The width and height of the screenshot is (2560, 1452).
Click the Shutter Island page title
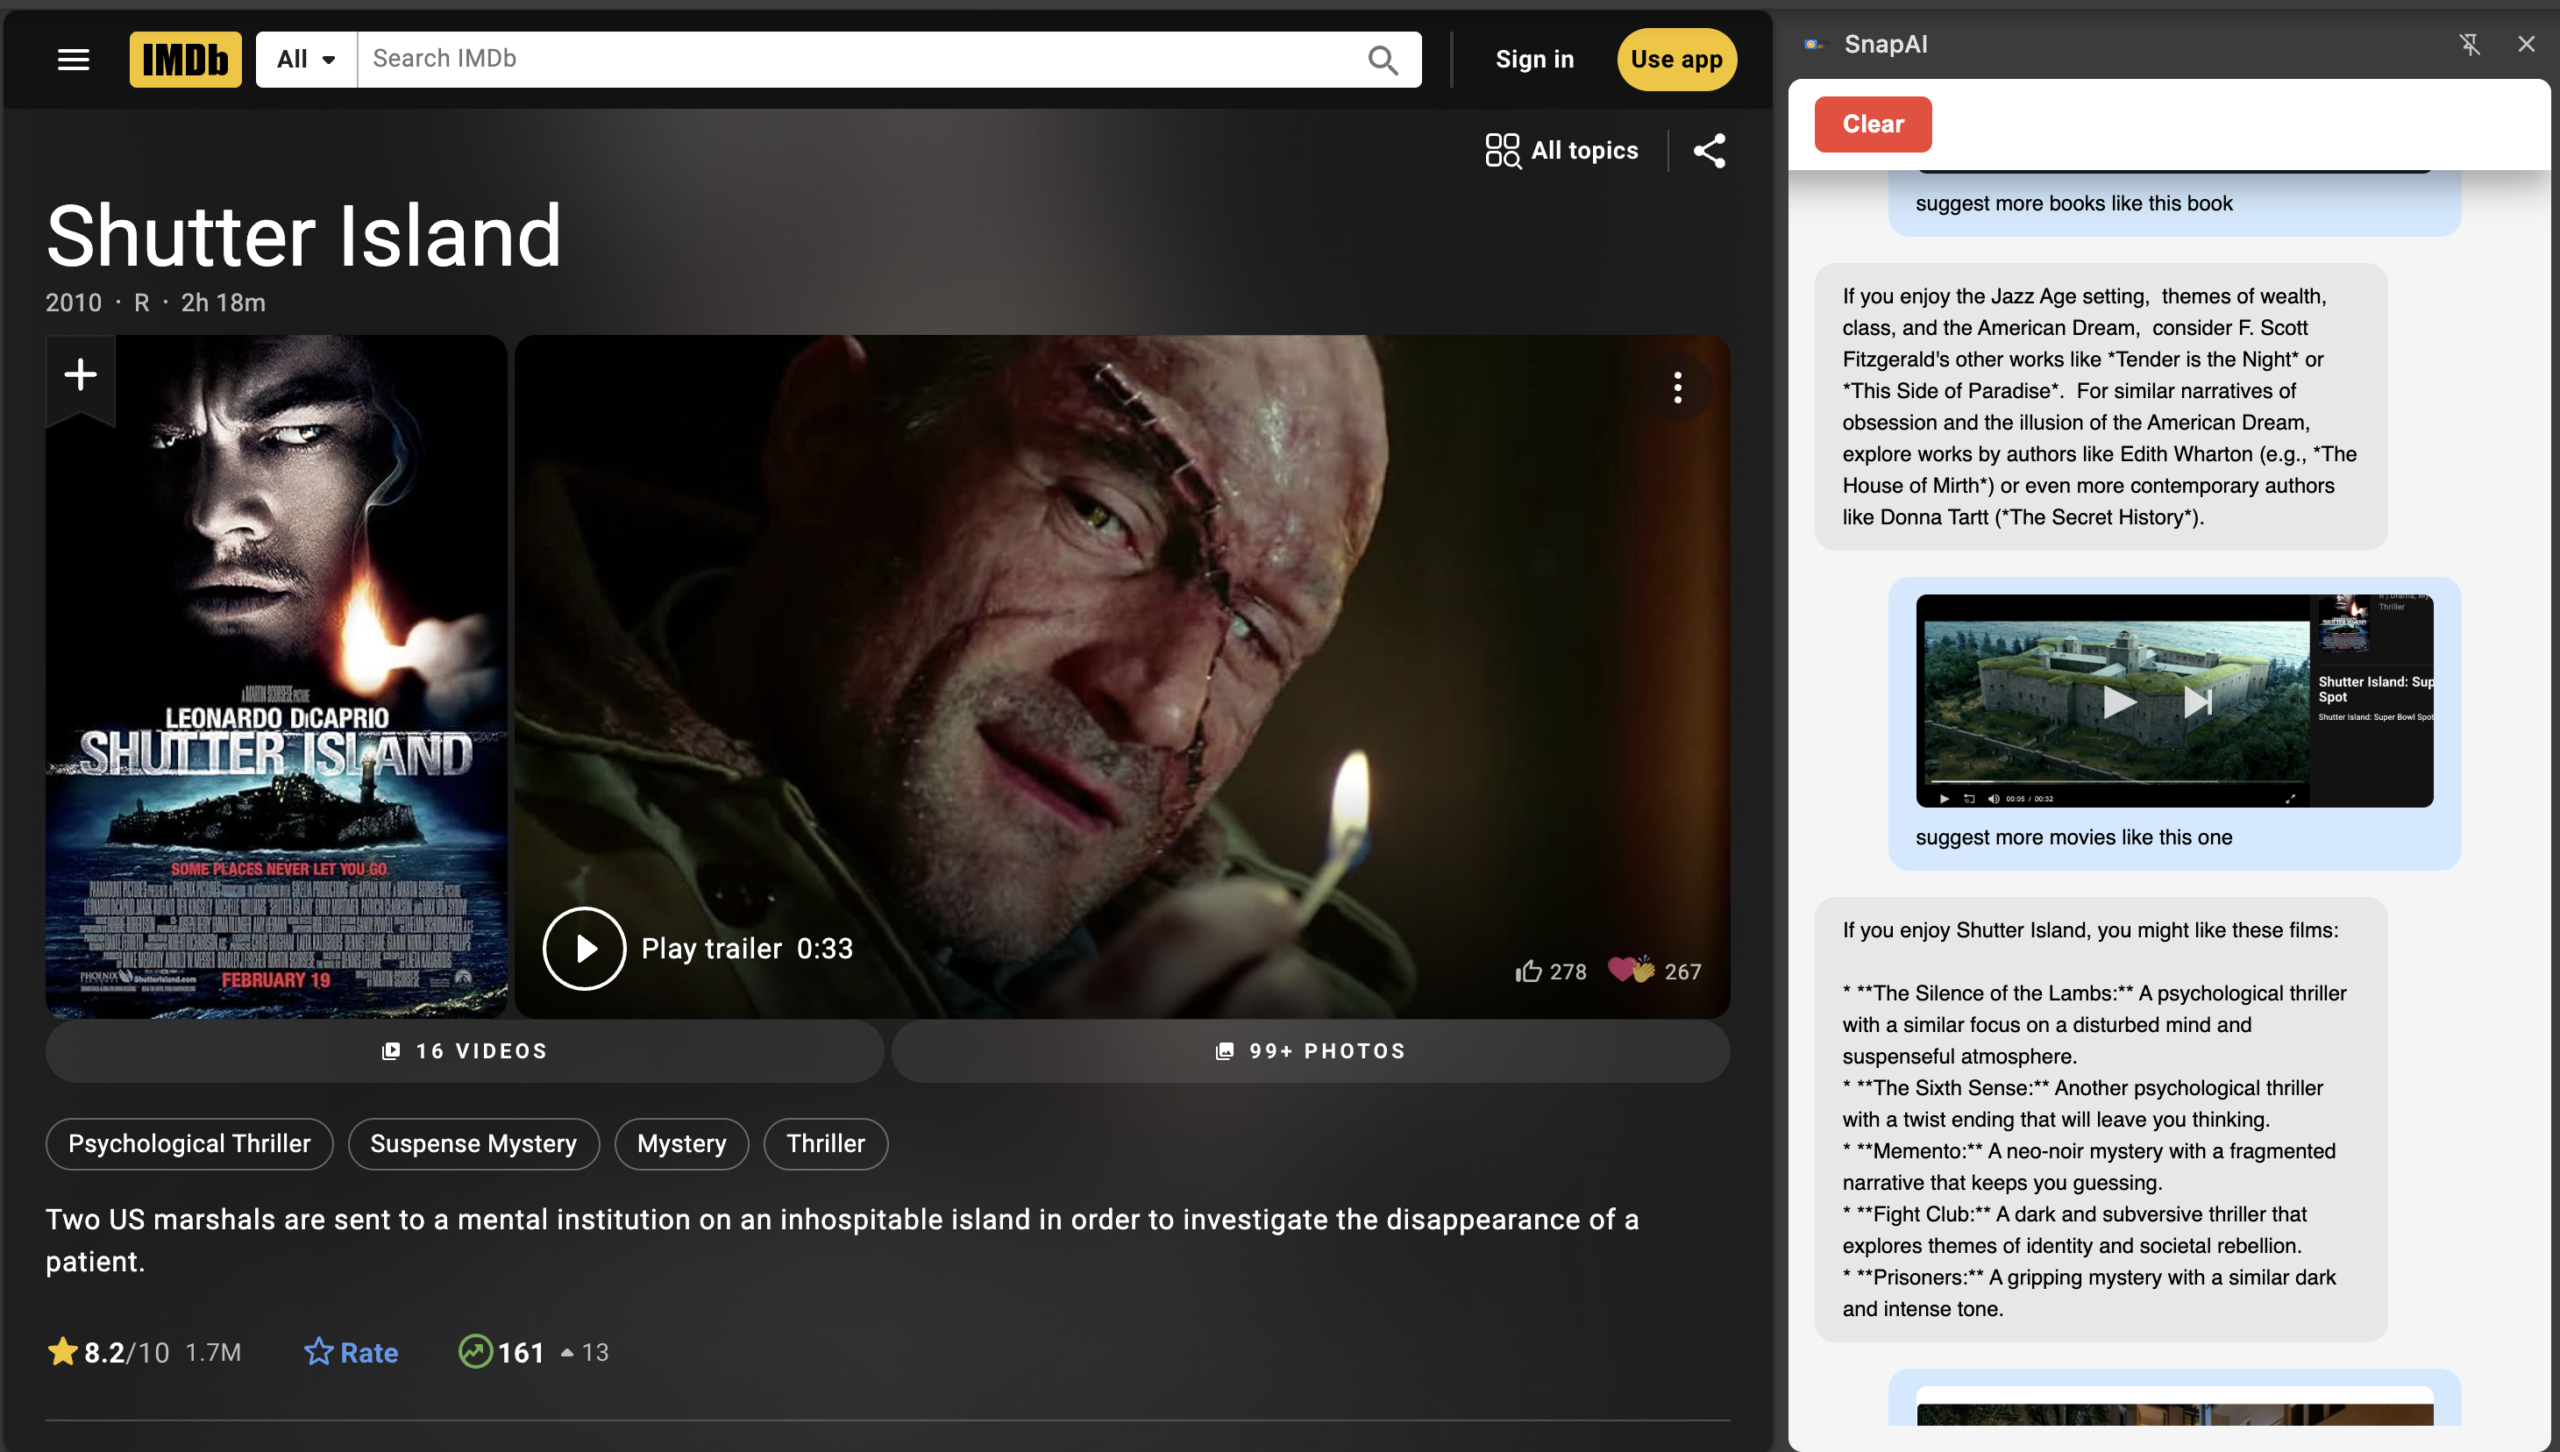pyautogui.click(x=304, y=236)
